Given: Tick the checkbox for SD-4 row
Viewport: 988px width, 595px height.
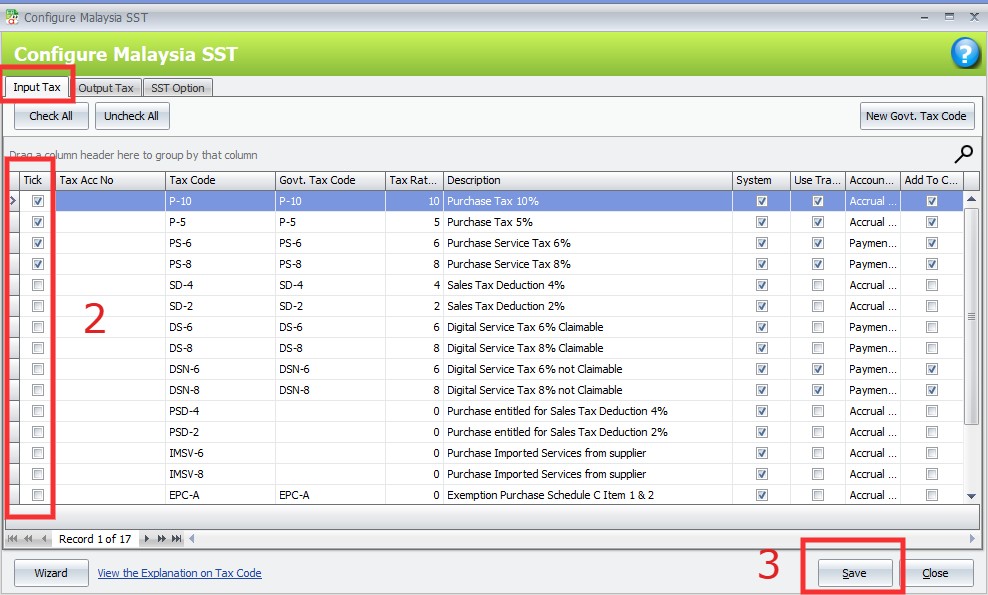Looking at the screenshot, I should (38, 285).
